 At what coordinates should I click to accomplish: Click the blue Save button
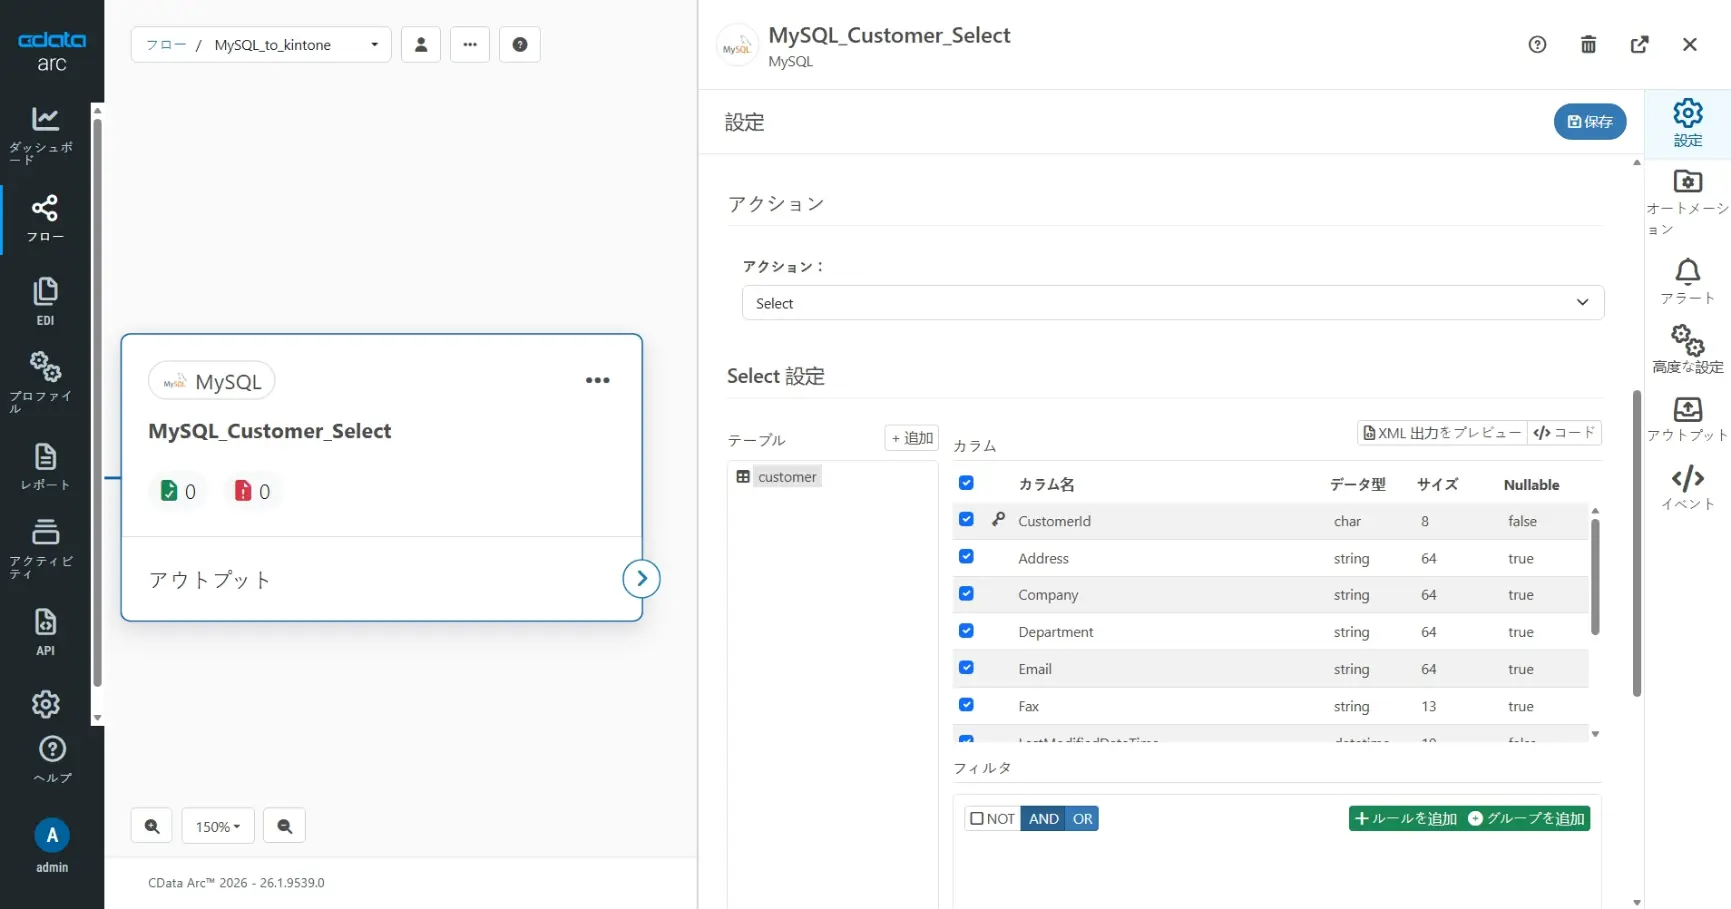tap(1589, 122)
